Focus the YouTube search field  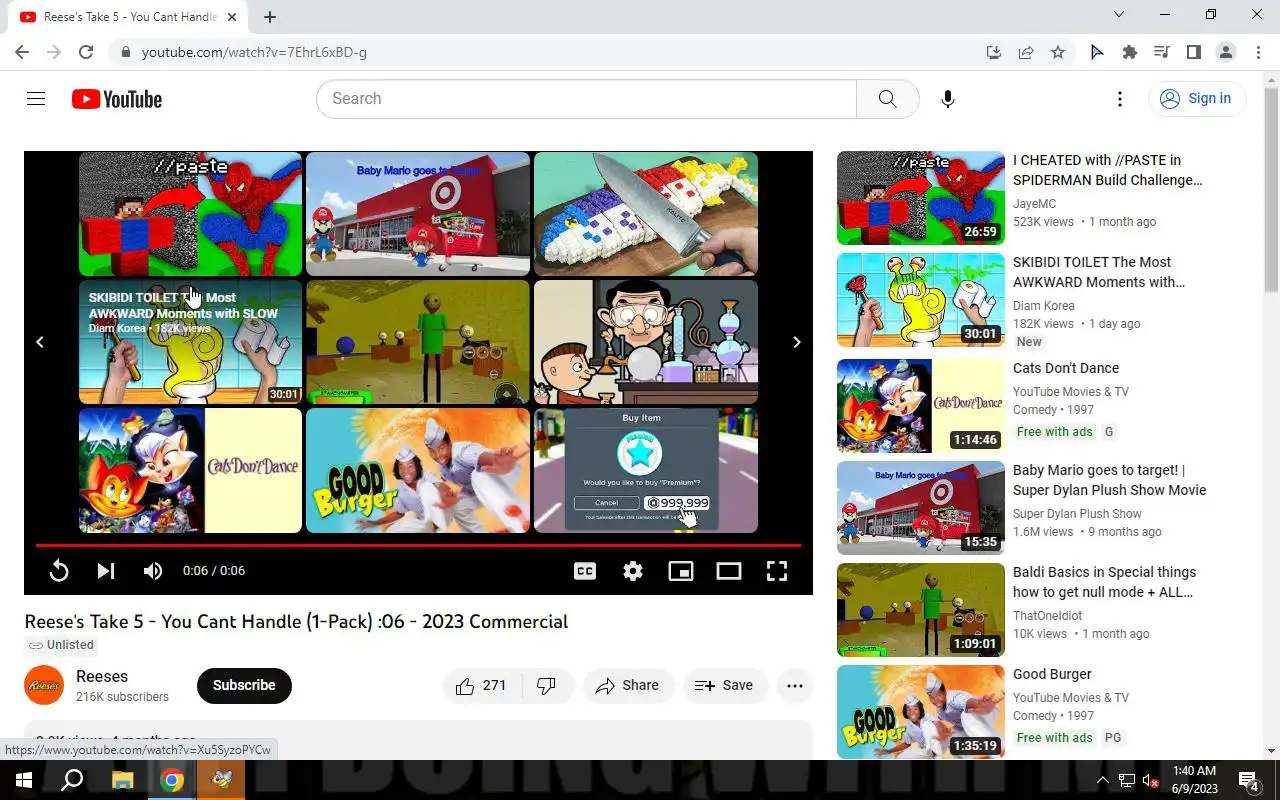[x=586, y=99]
